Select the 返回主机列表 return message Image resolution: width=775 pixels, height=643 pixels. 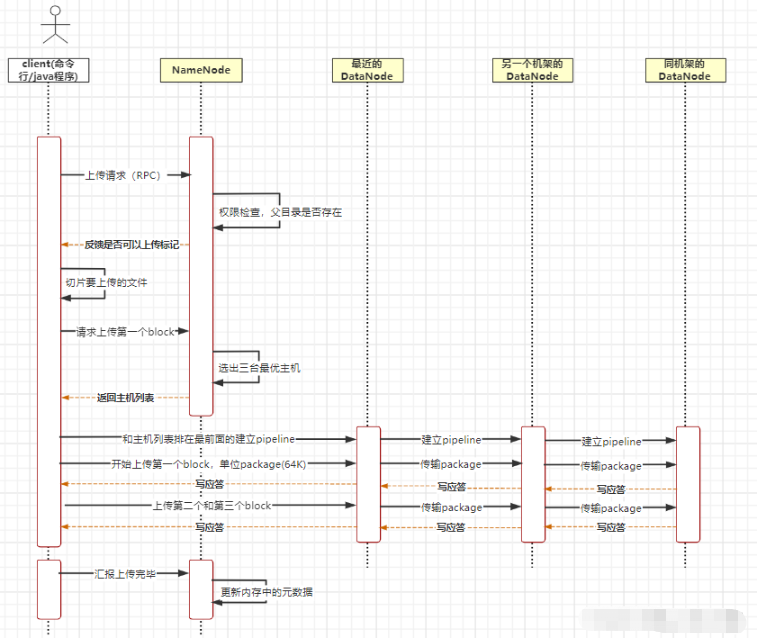click(x=125, y=398)
